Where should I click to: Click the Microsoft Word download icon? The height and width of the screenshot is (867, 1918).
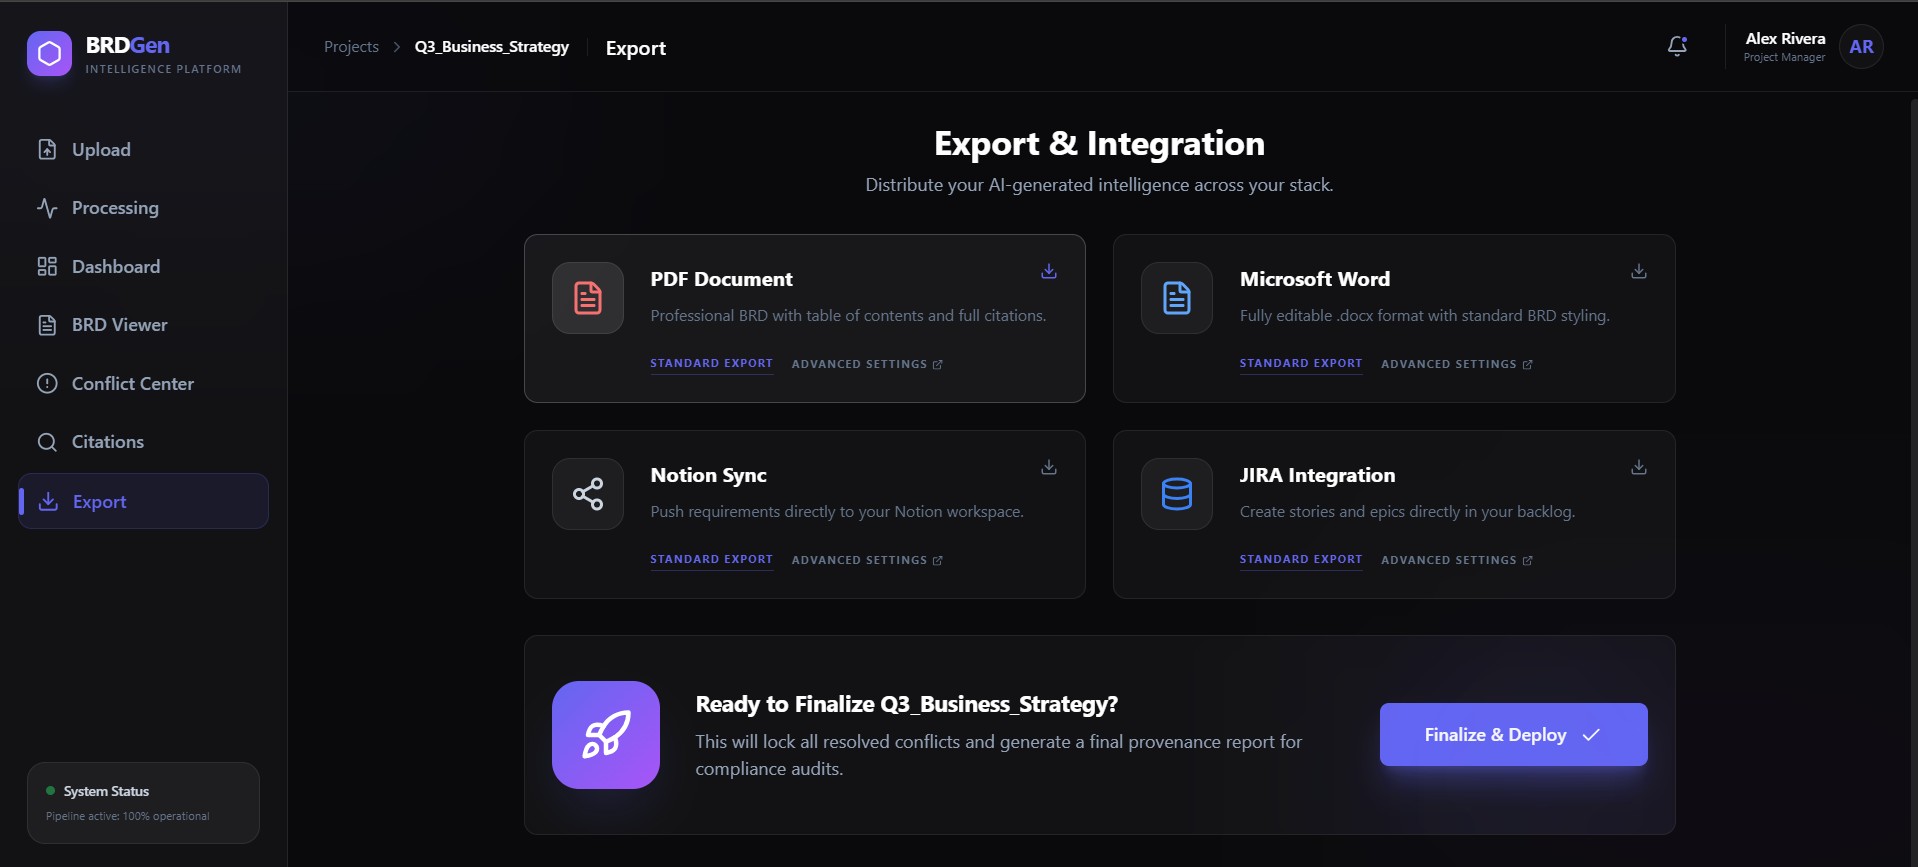click(1639, 271)
